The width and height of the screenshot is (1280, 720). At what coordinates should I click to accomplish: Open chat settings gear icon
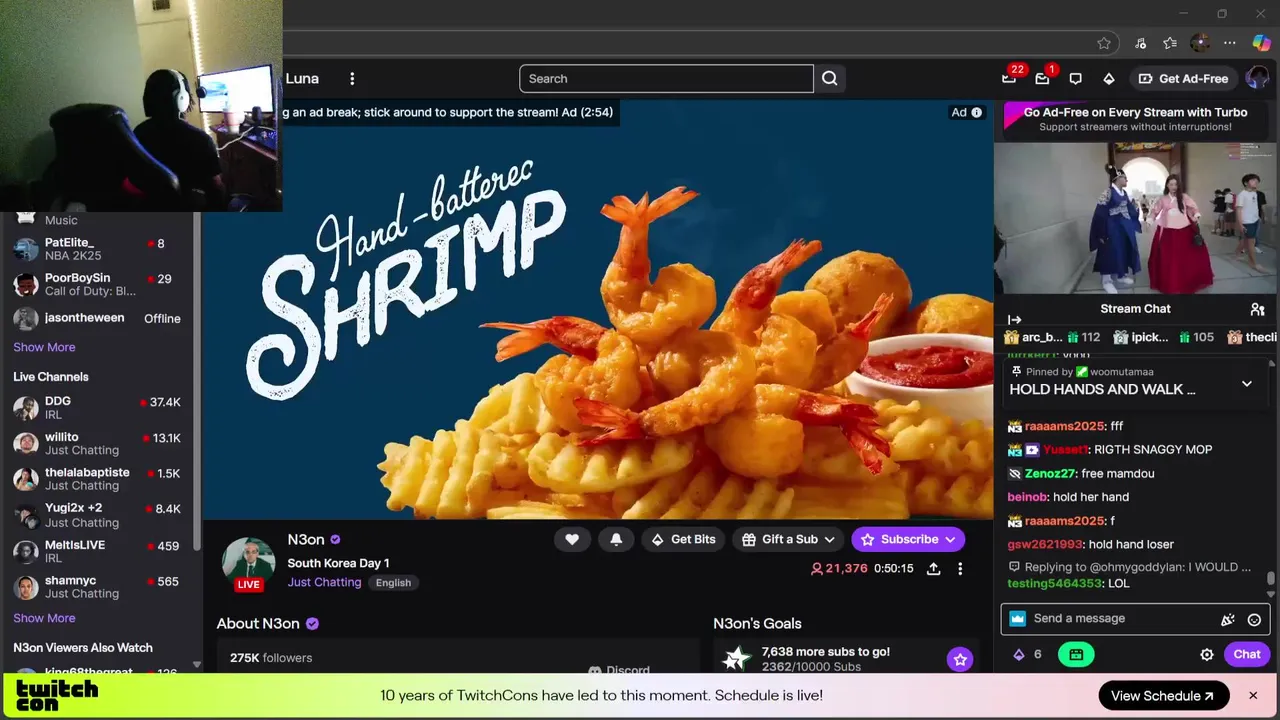click(x=1207, y=654)
